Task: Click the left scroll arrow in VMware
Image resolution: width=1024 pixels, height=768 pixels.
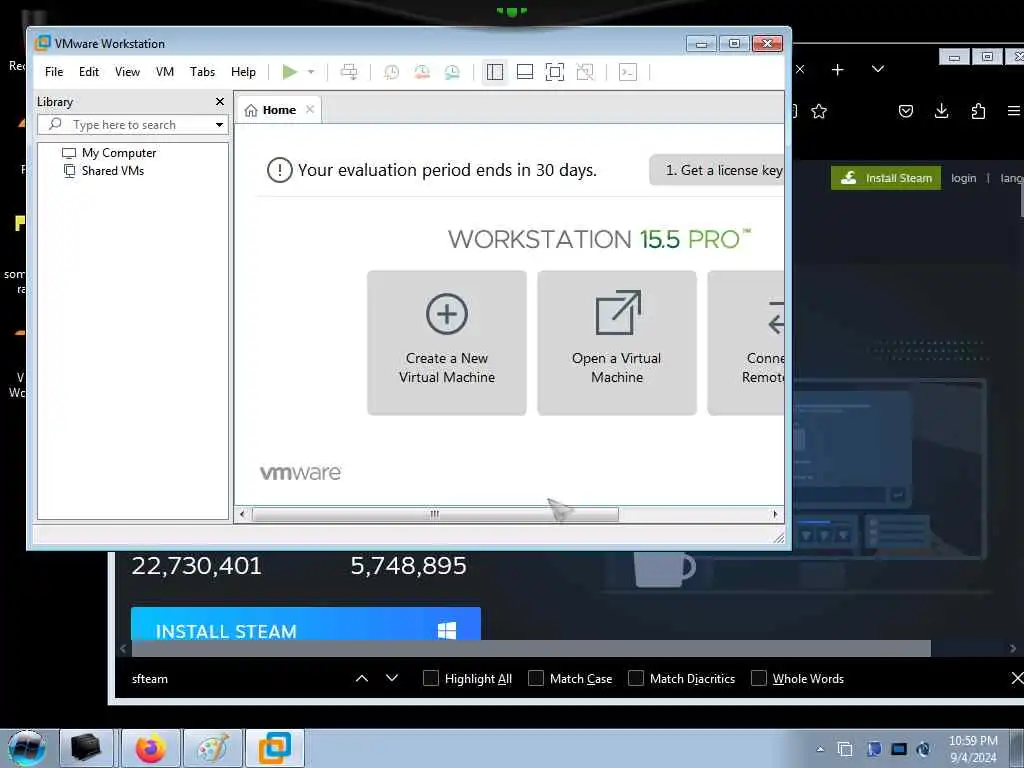Action: click(x=242, y=514)
